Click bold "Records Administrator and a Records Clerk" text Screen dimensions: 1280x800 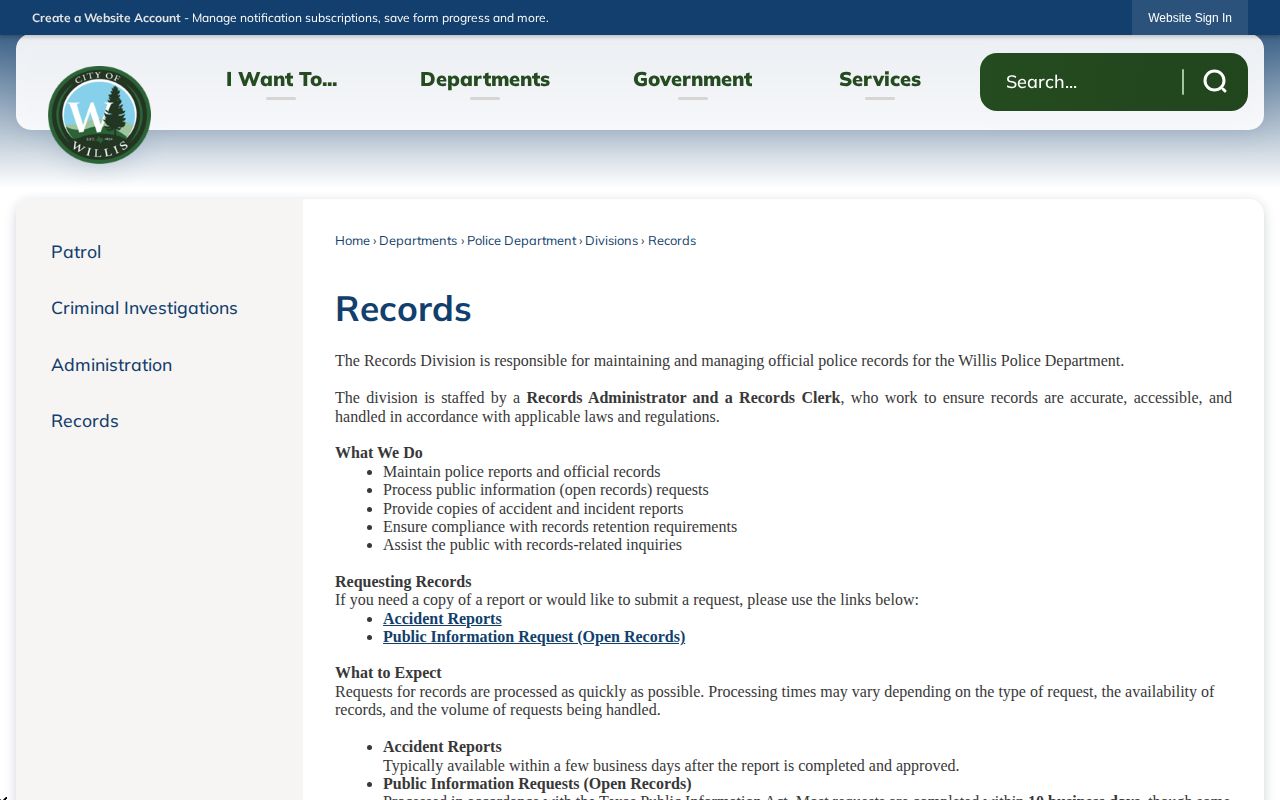(684, 398)
